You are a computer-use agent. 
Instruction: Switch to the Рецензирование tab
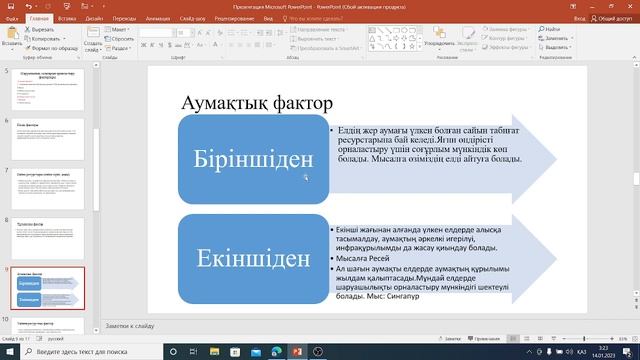tap(234, 18)
